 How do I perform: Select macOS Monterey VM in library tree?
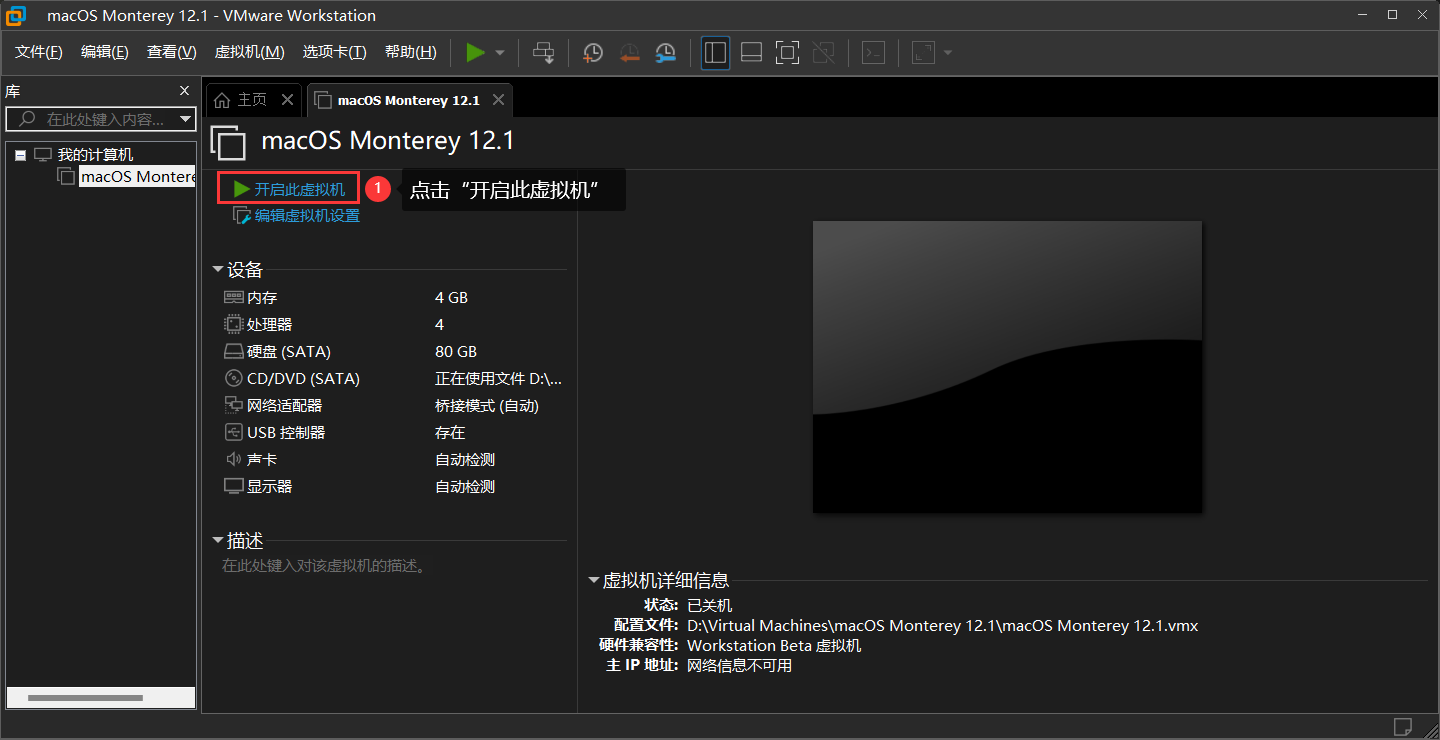pyautogui.click(x=138, y=176)
